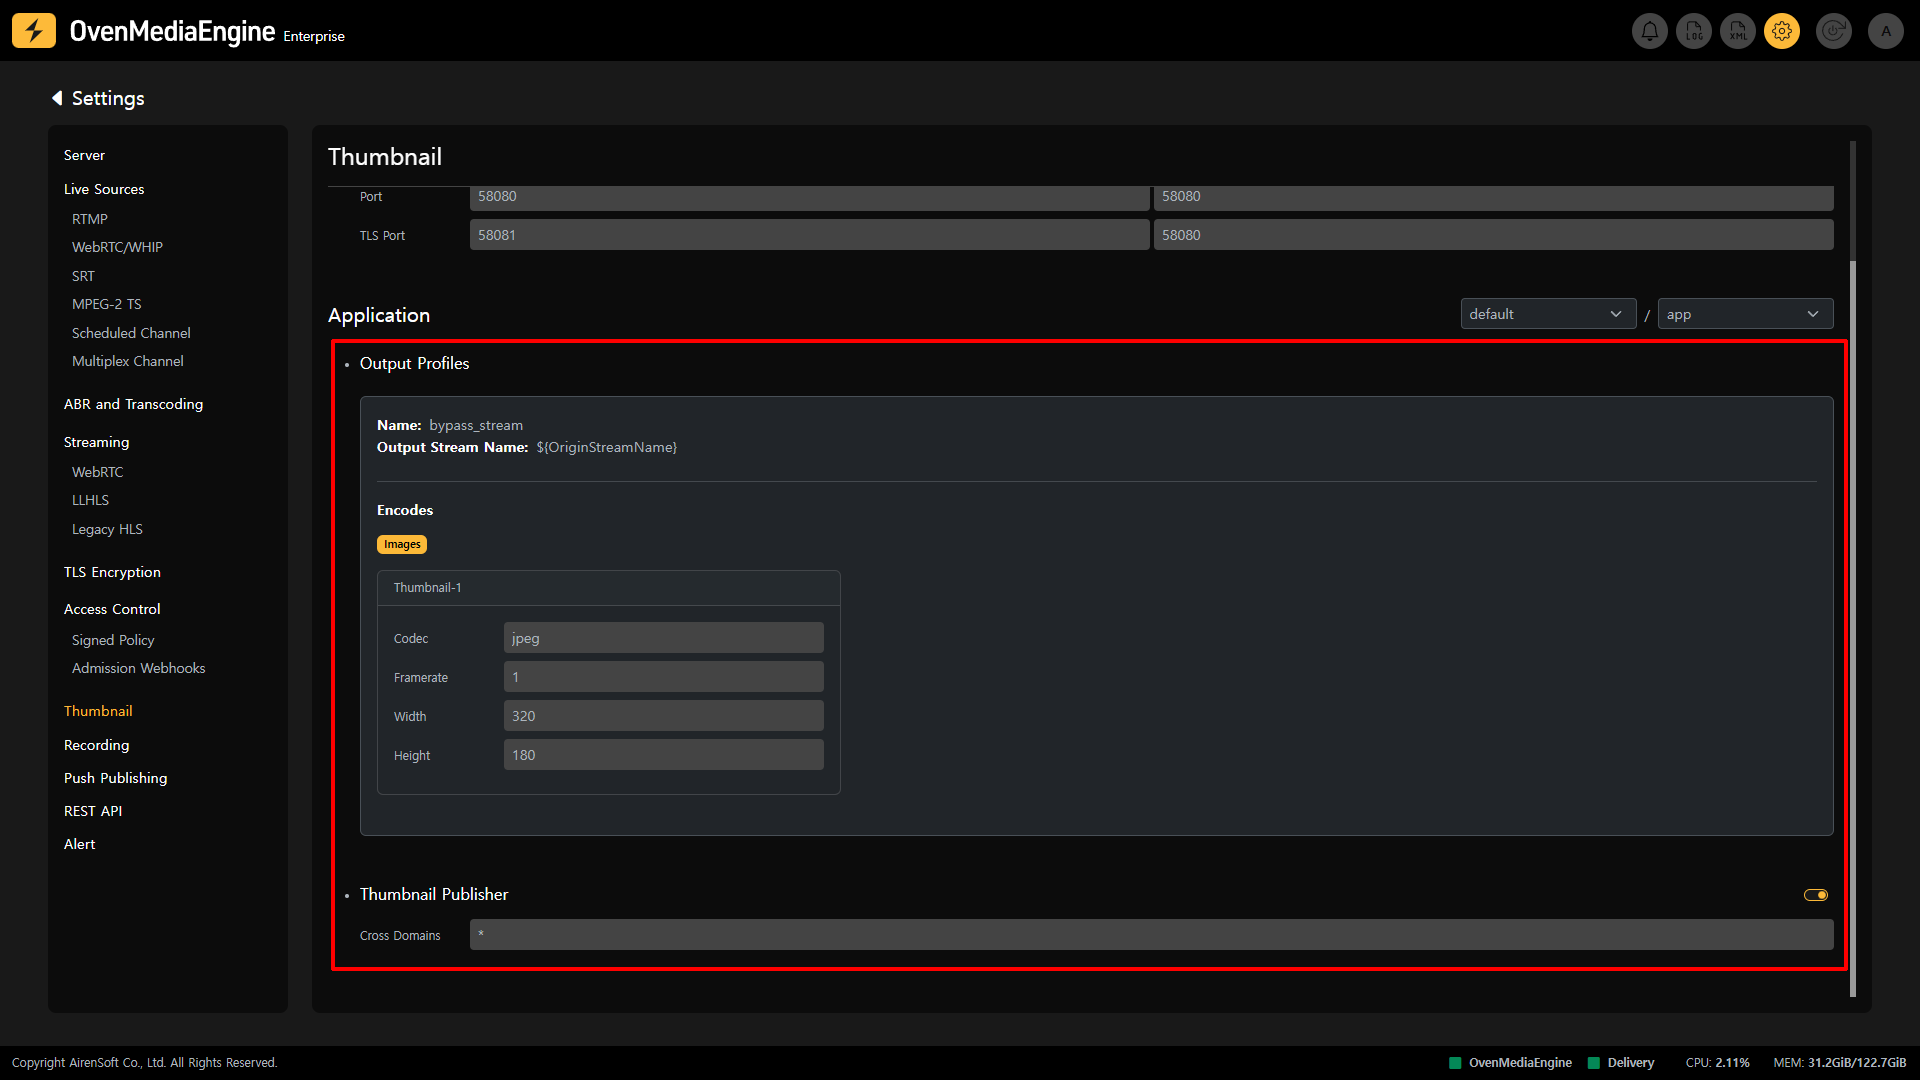Open the XML configuration icon
1920x1080 pixels.
tap(1738, 31)
